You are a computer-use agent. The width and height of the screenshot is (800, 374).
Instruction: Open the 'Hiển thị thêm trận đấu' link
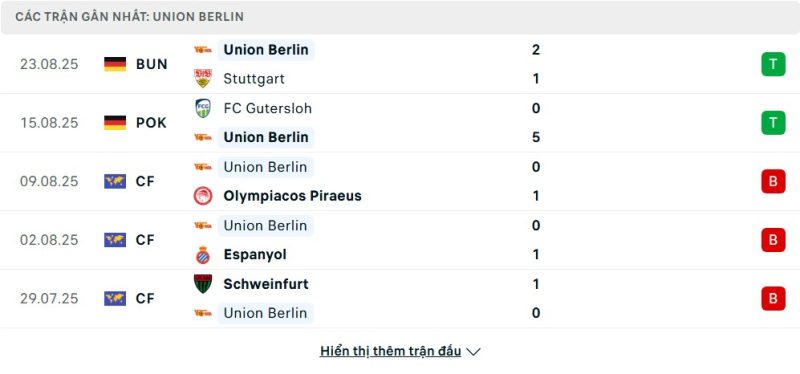pyautogui.click(x=390, y=351)
